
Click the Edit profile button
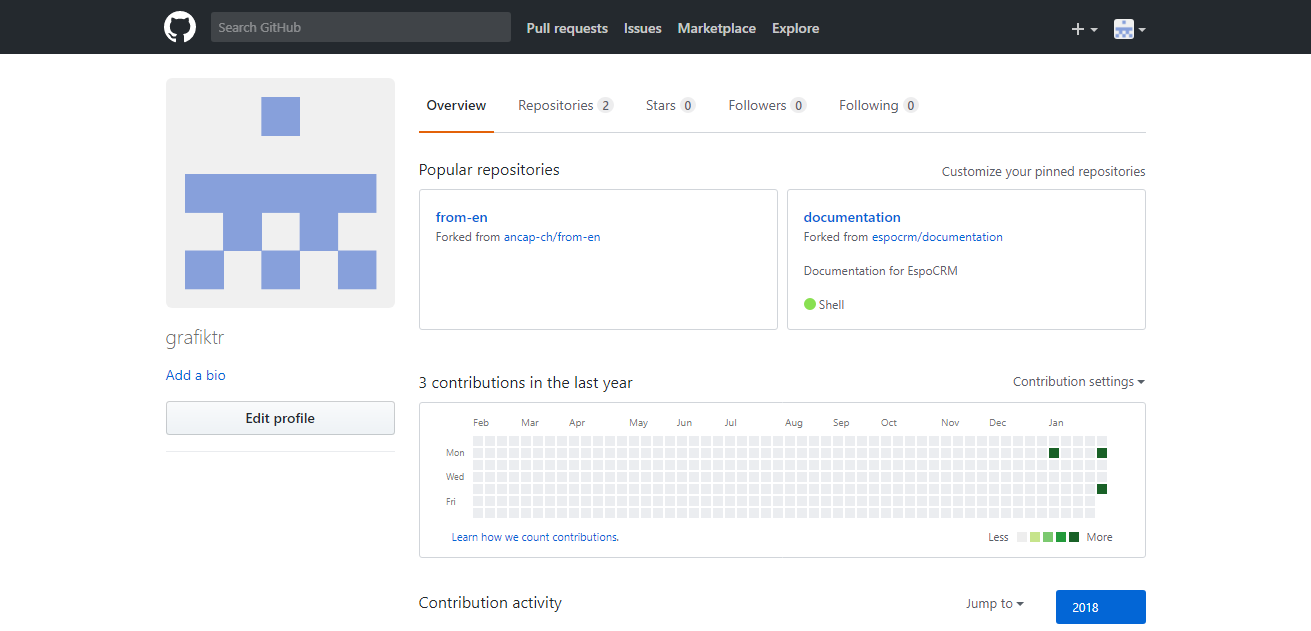280,418
